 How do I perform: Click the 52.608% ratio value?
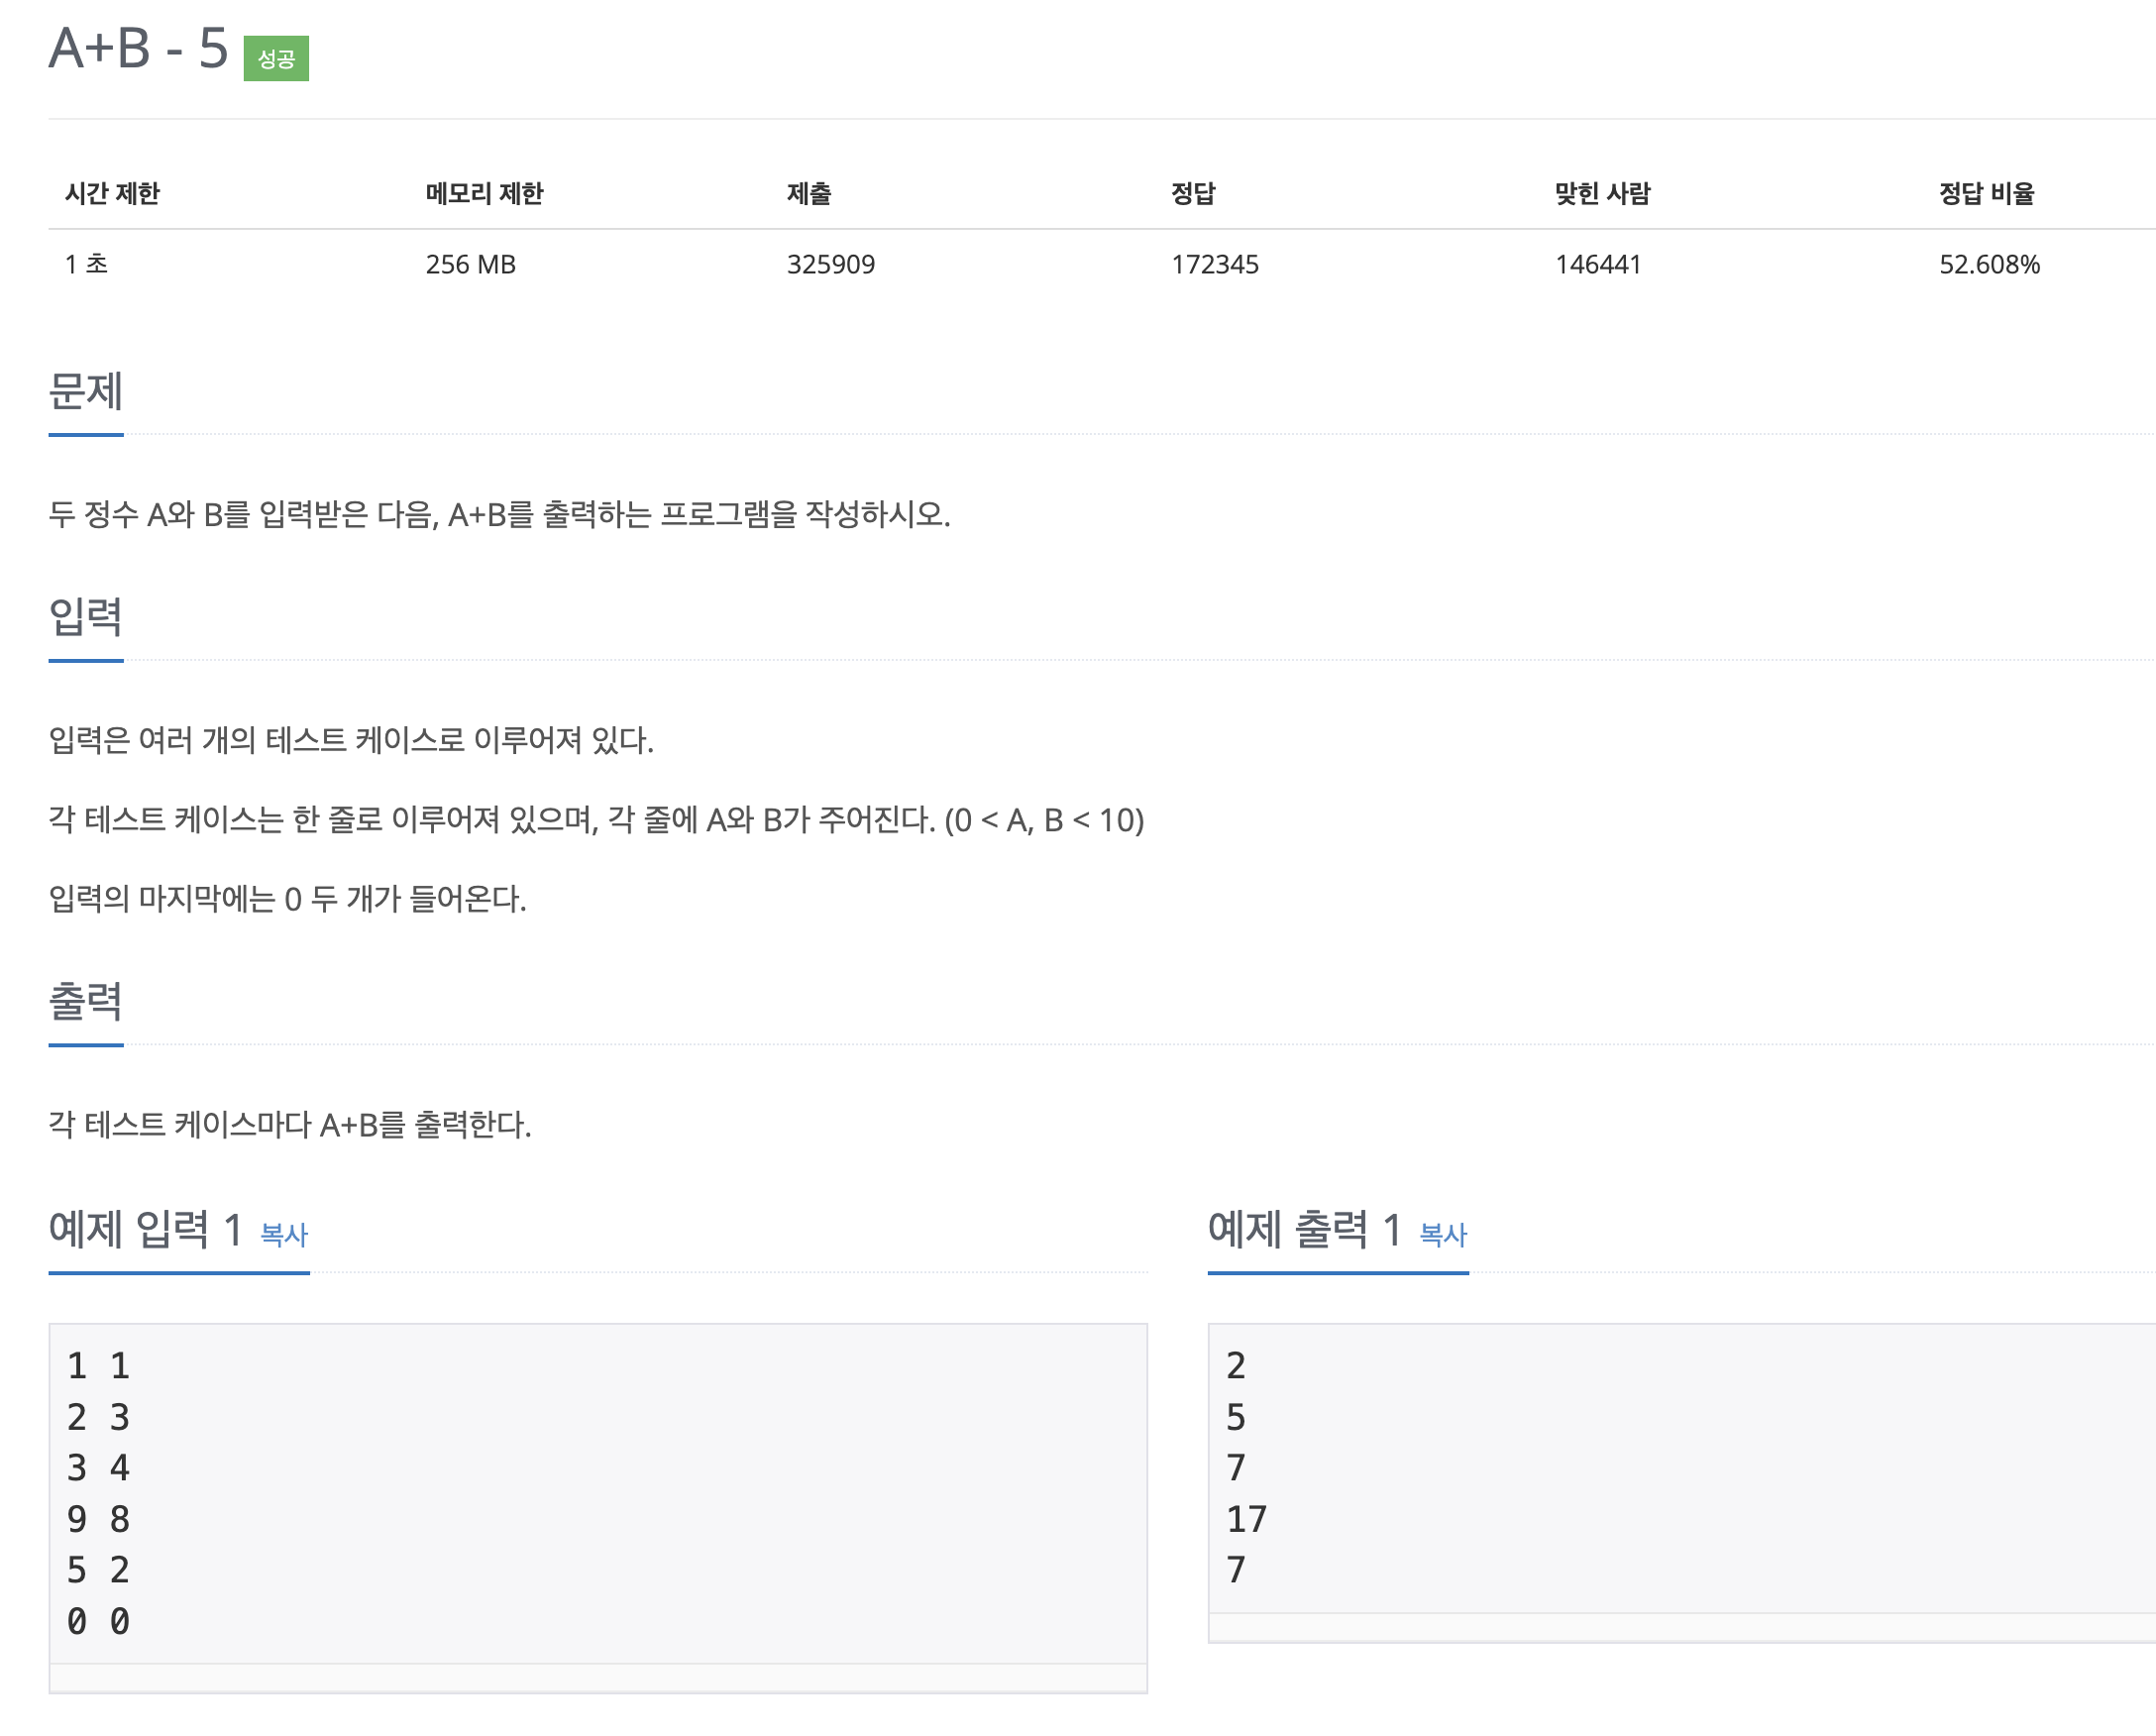1990,264
